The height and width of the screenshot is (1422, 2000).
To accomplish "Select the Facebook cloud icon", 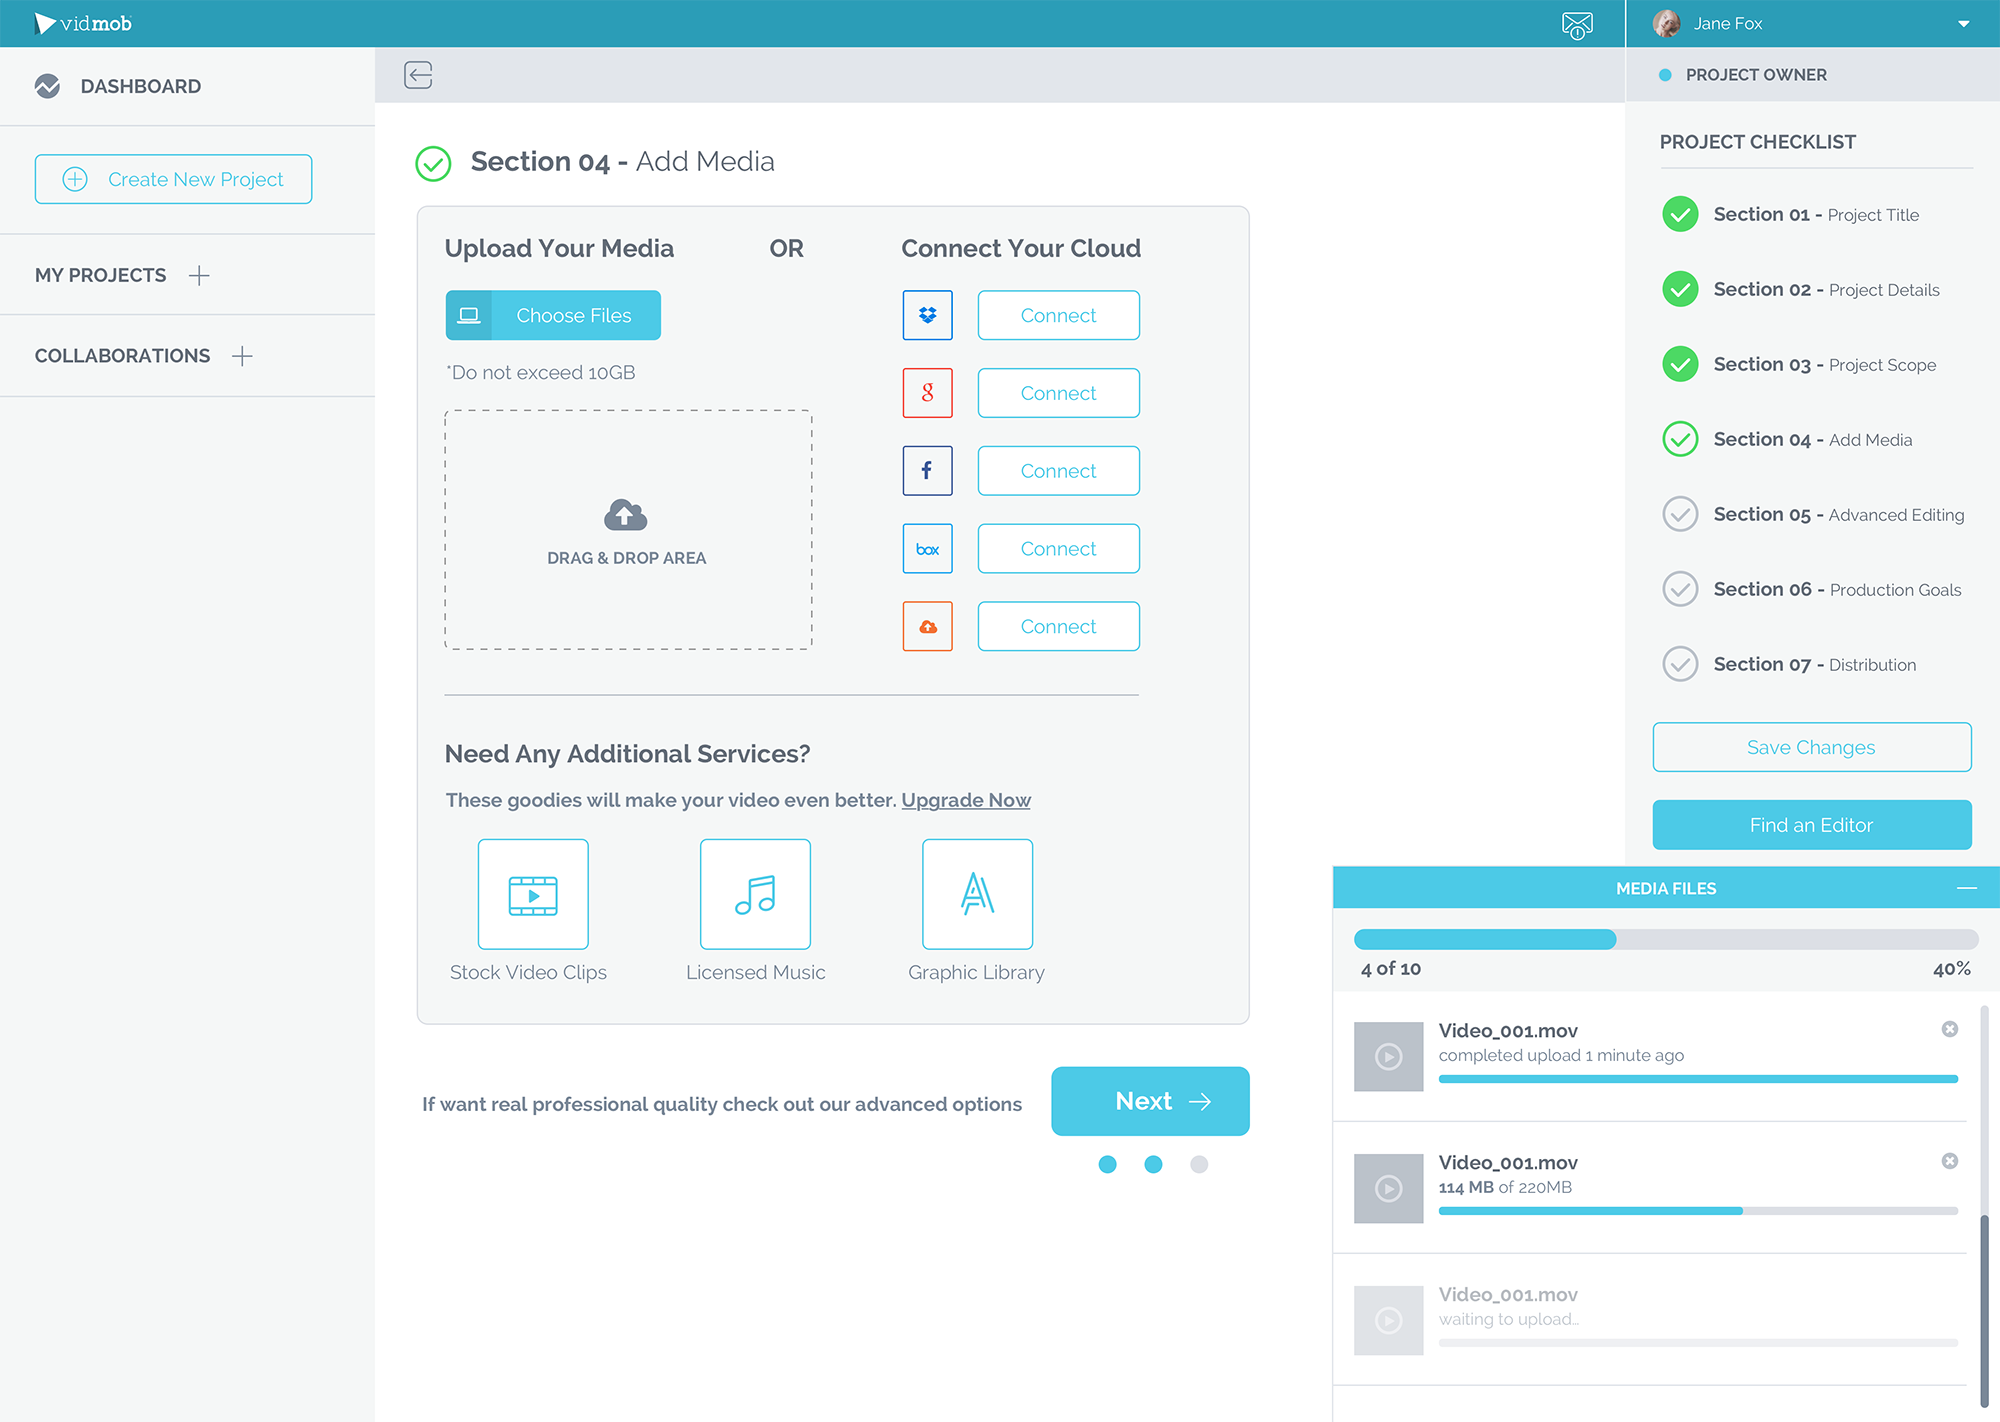I will point(927,470).
